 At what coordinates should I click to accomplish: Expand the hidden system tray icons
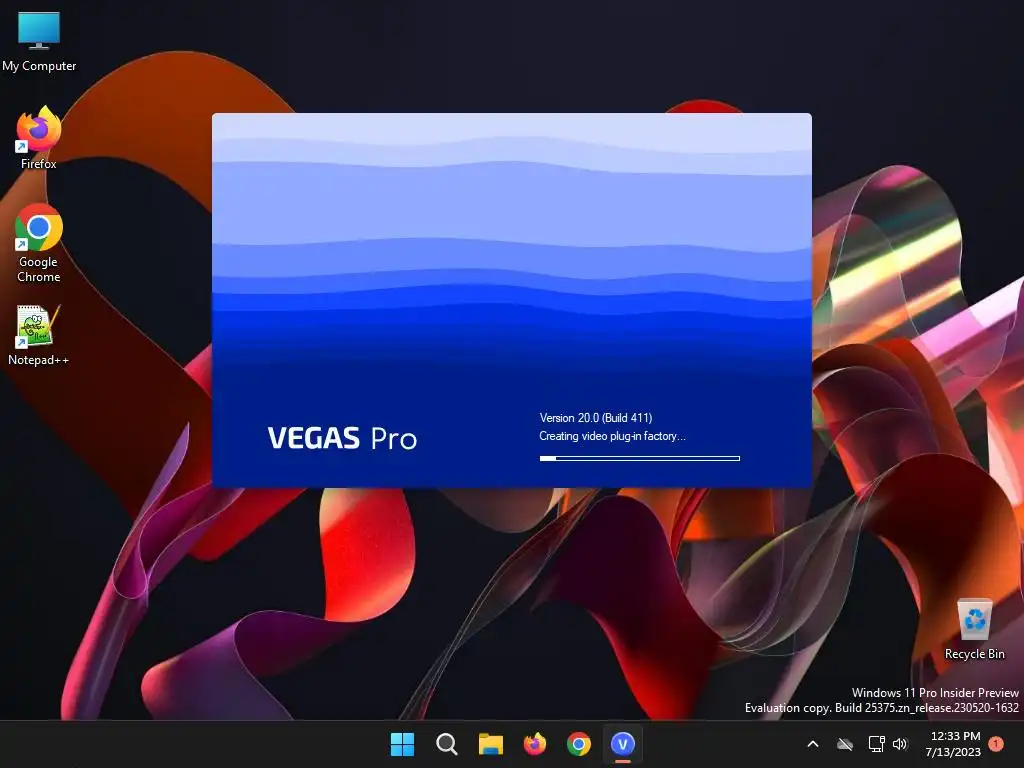[813, 744]
